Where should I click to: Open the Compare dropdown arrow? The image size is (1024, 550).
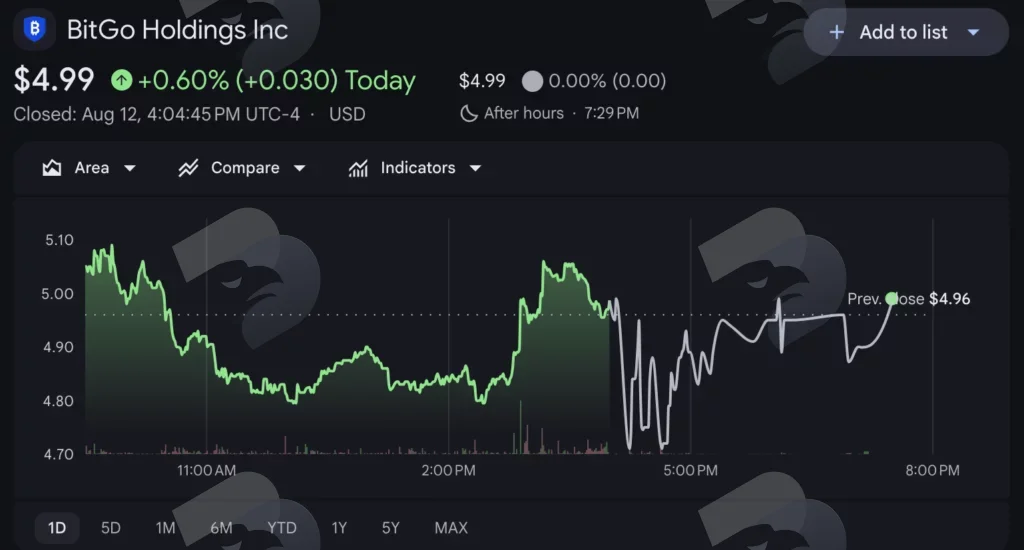point(299,169)
